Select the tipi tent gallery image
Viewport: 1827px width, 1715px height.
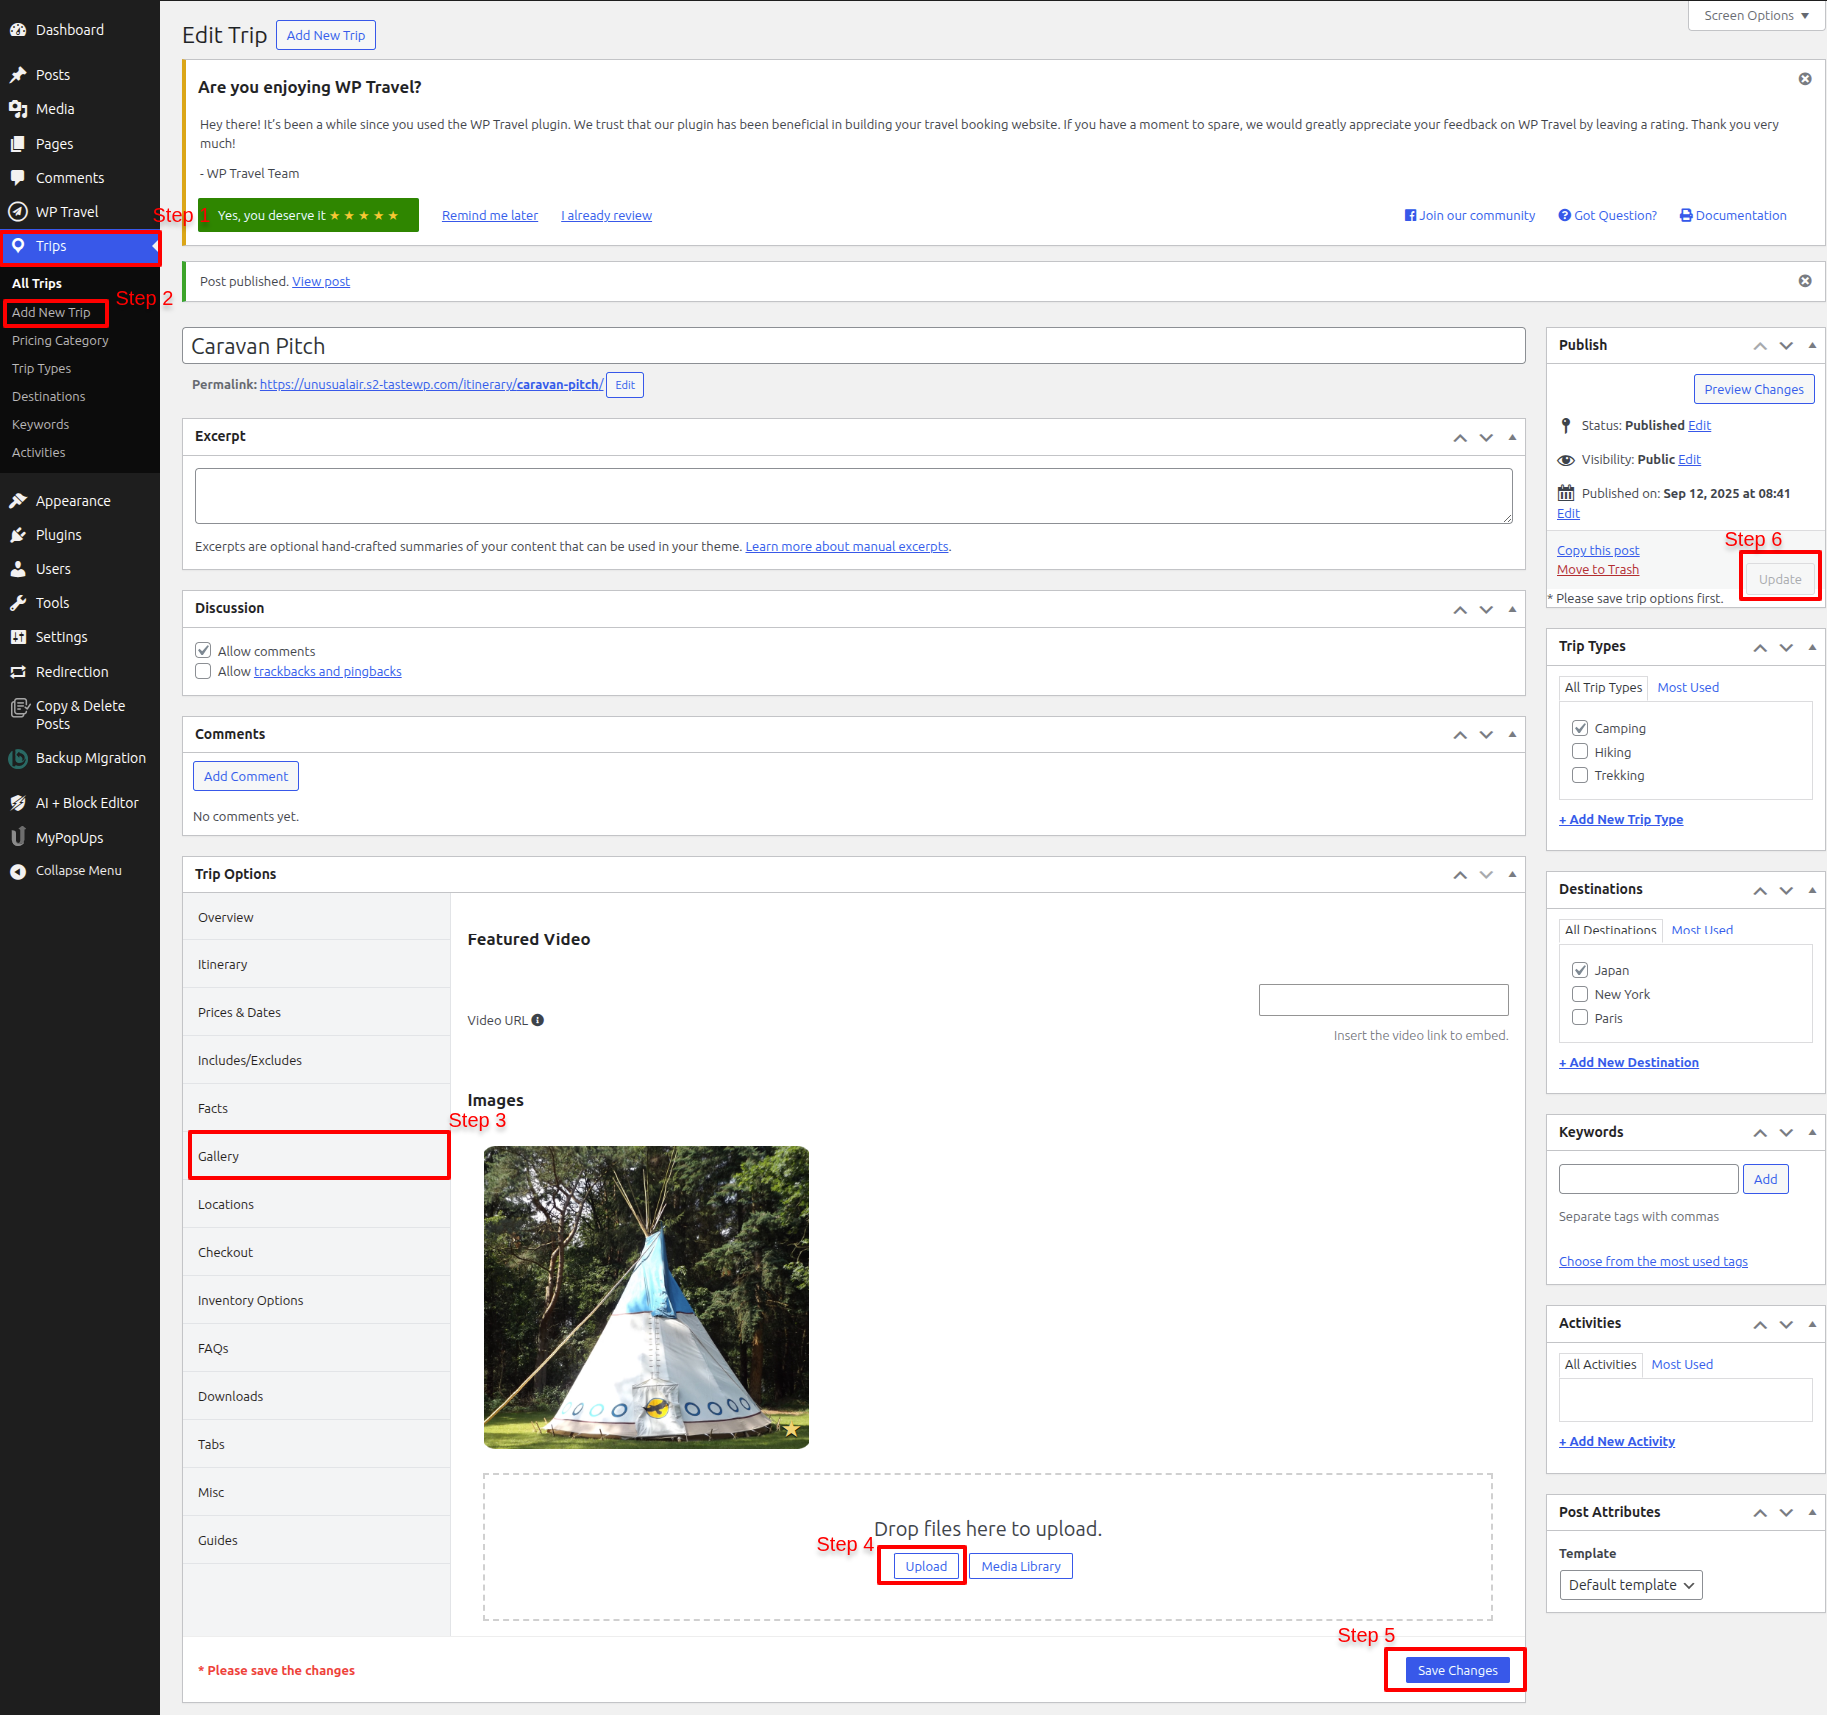(x=646, y=1297)
